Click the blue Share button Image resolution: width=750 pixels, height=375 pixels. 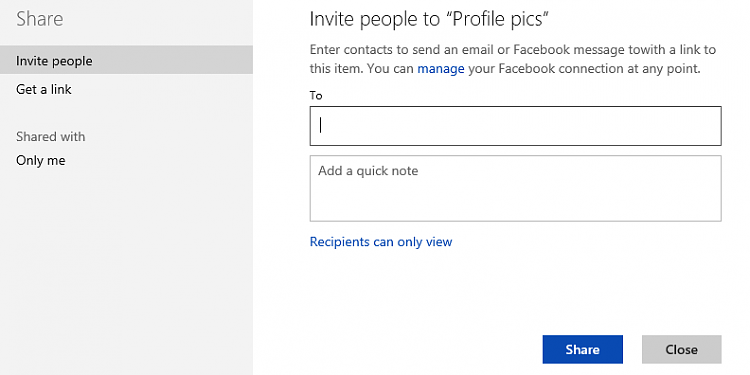[x=582, y=350]
